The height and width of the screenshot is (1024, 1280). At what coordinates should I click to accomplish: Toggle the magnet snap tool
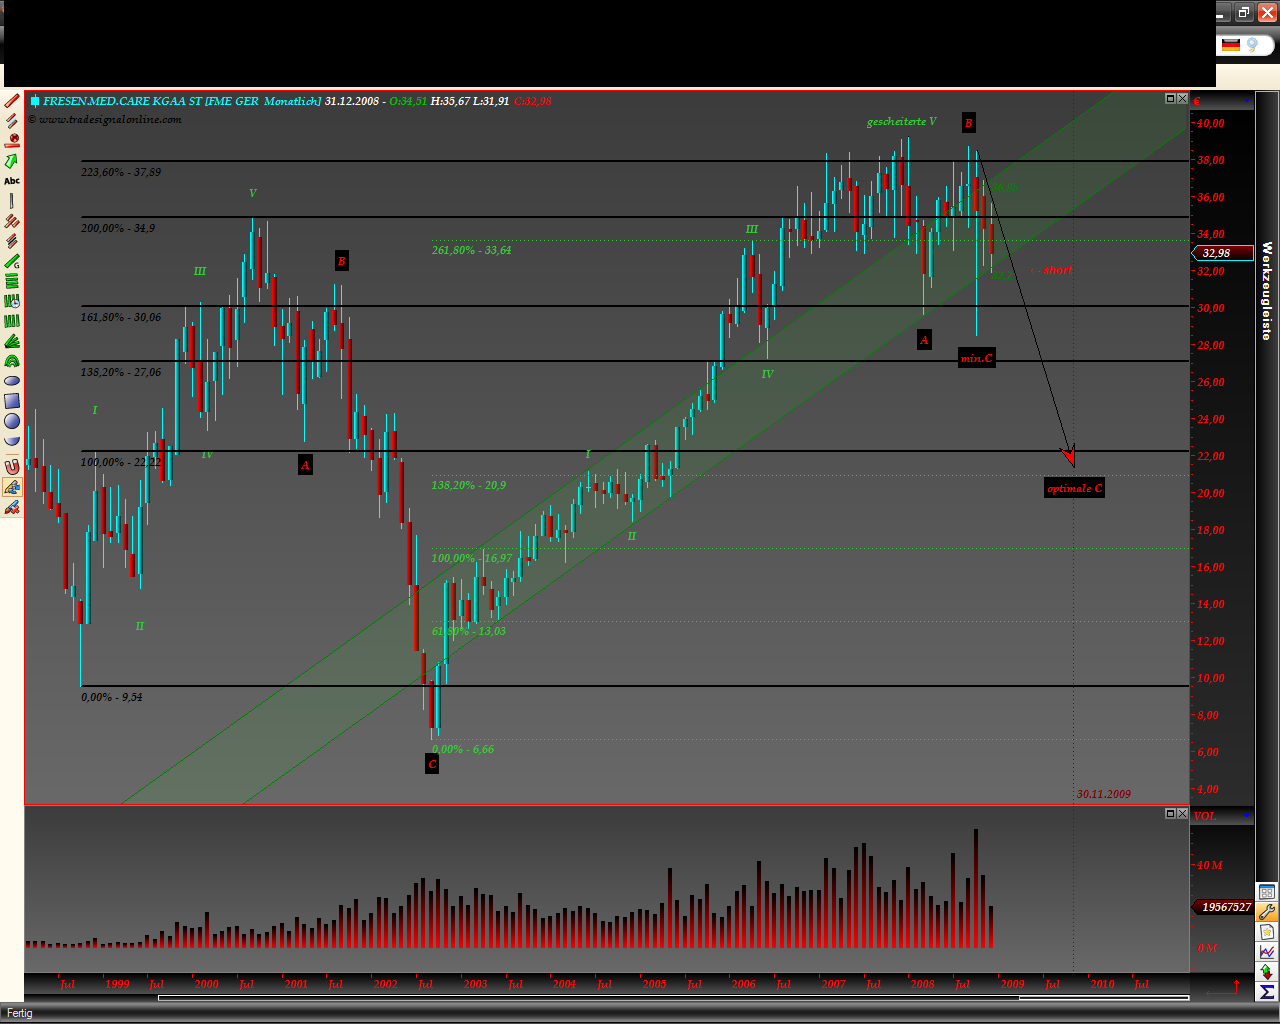(x=12, y=467)
